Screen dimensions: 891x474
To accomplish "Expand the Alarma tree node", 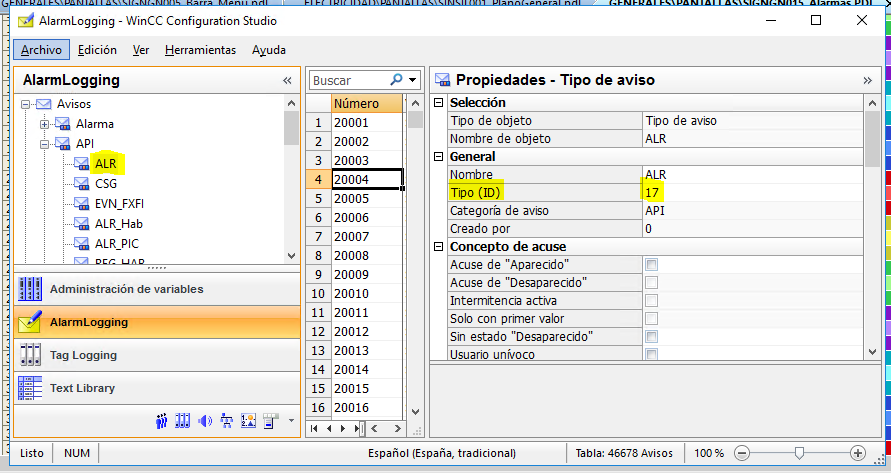I will click(45, 124).
